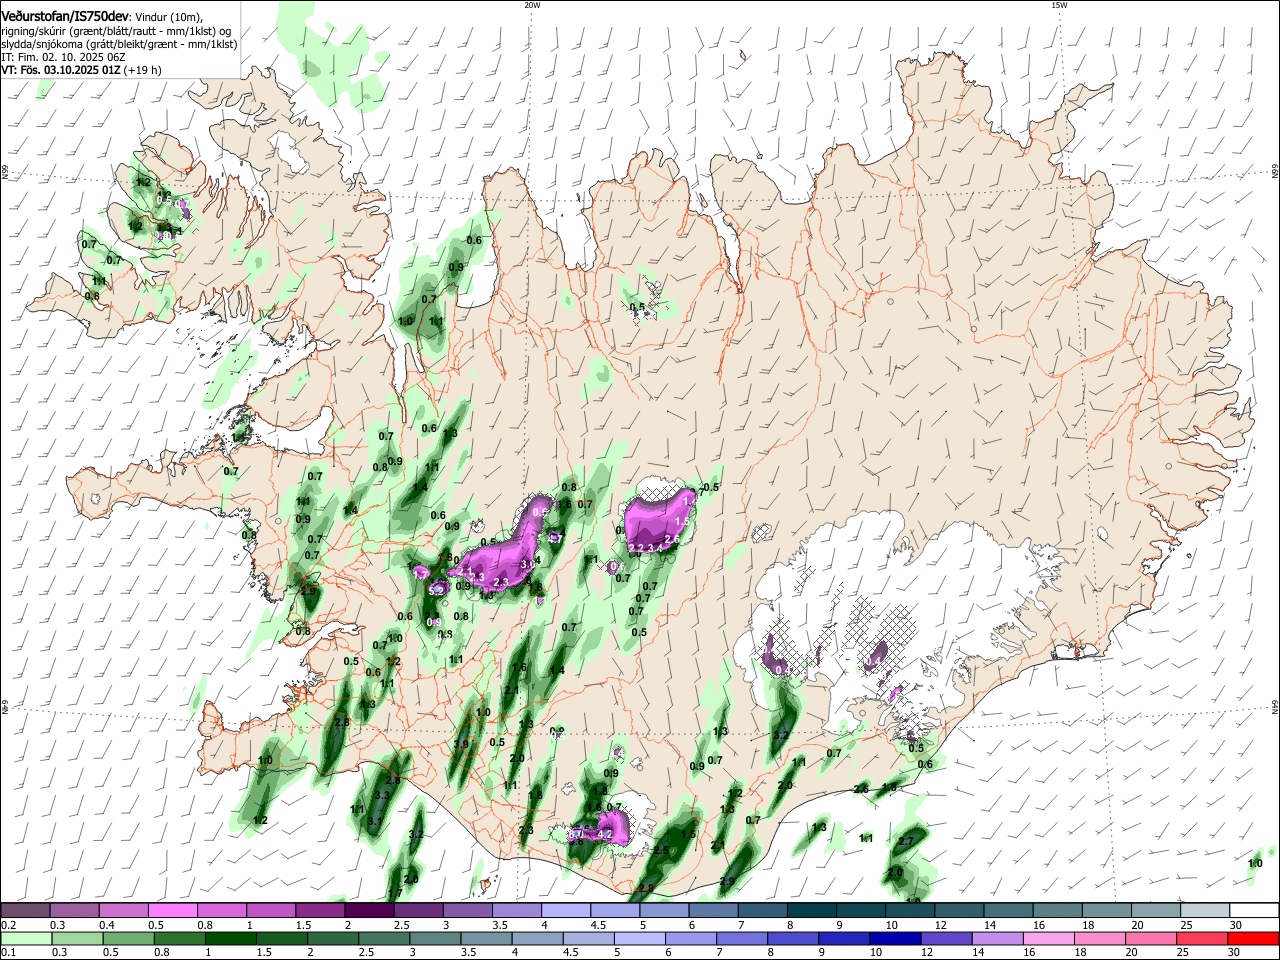Pick the 14 mm light violet rain swatch

pos(997,938)
